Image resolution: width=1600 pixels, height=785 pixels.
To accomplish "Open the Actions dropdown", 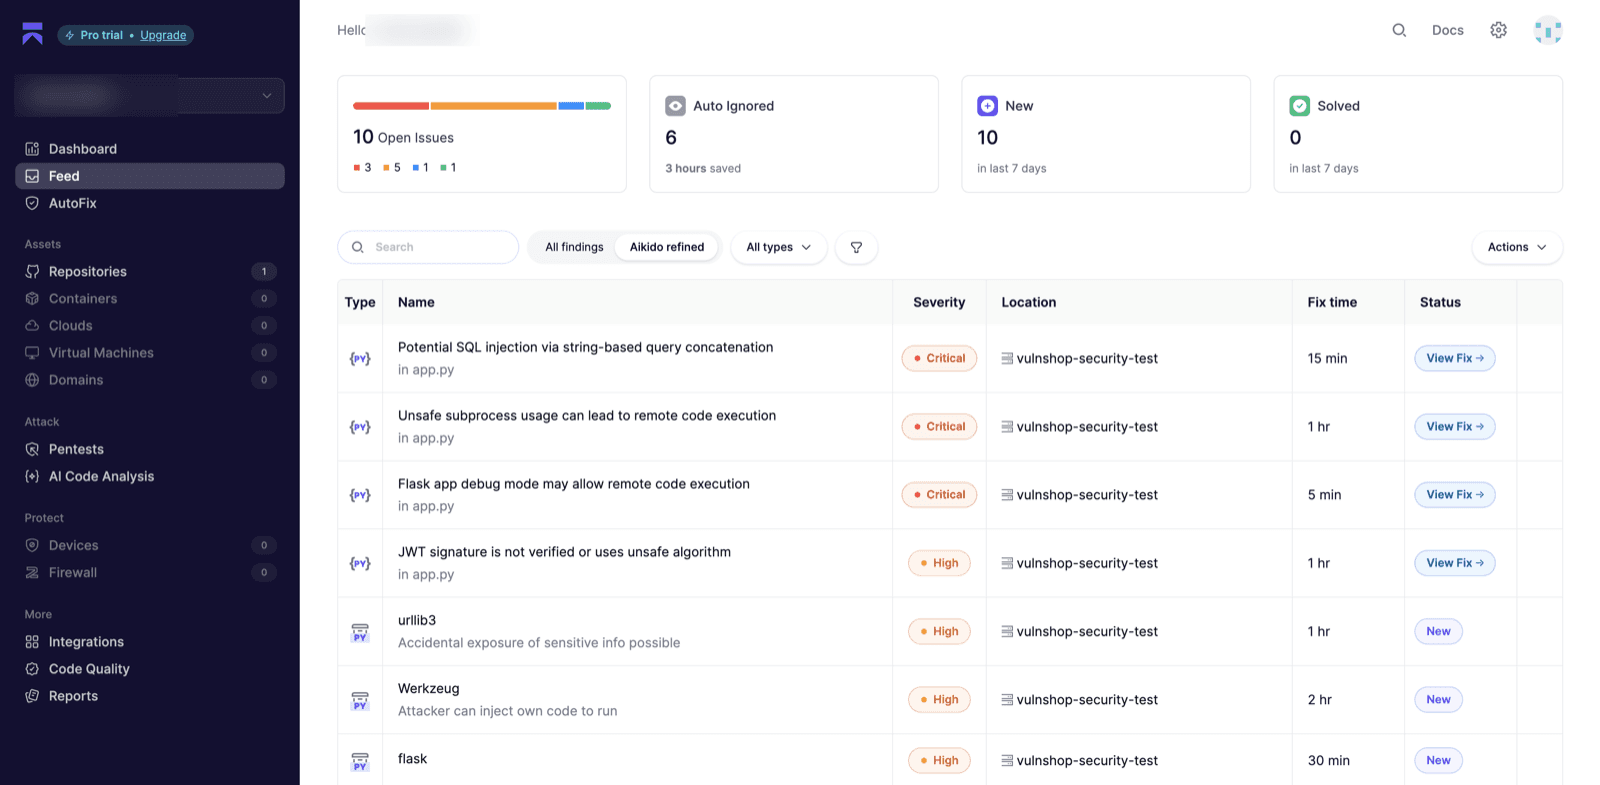I will coord(1517,247).
